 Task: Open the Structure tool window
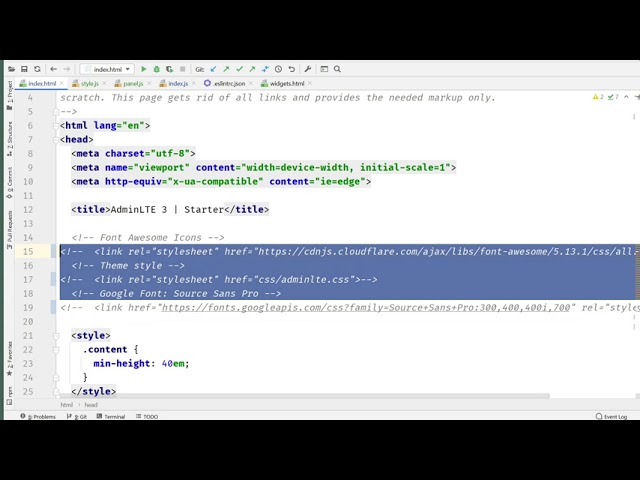click(x=9, y=139)
